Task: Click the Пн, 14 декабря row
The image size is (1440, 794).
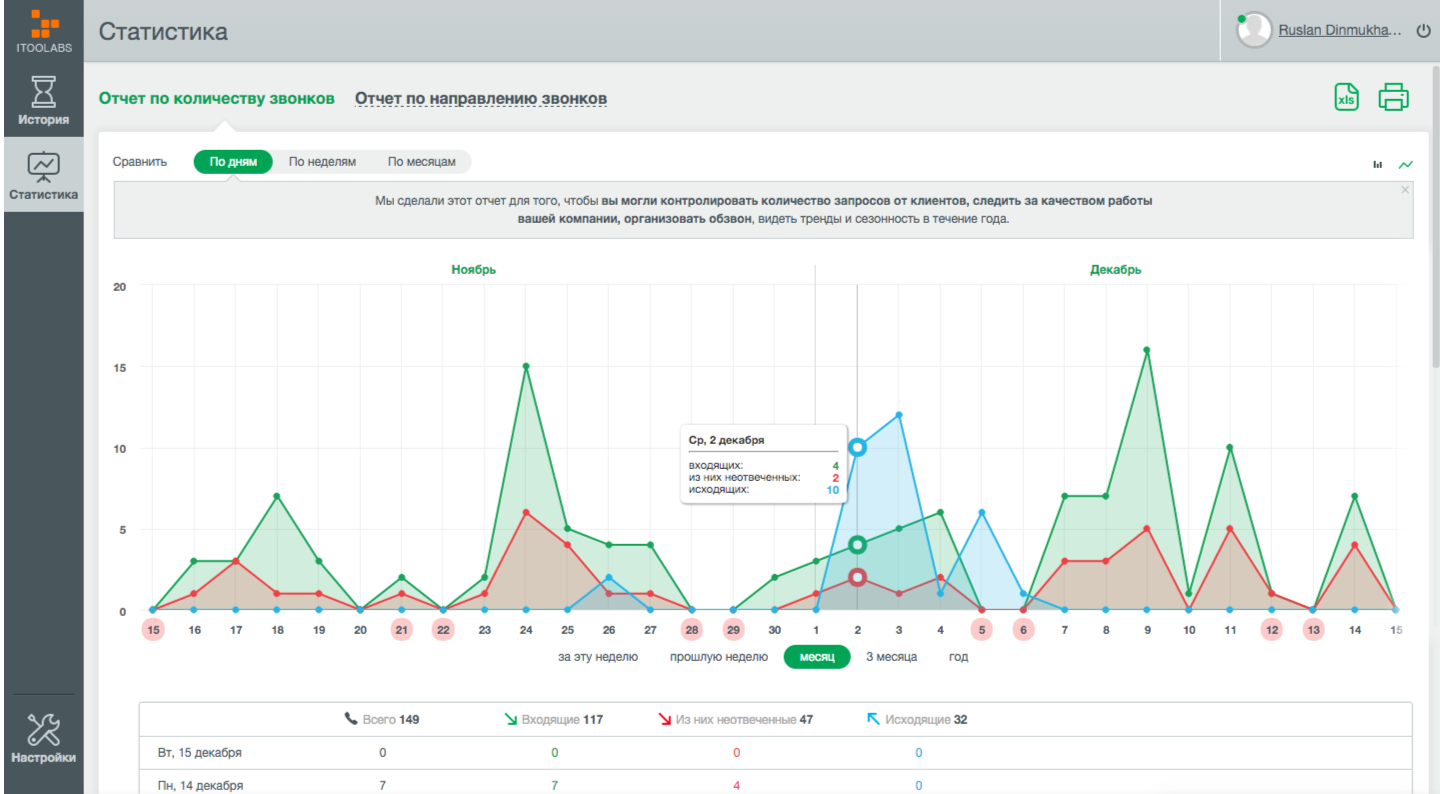Action: 775,782
